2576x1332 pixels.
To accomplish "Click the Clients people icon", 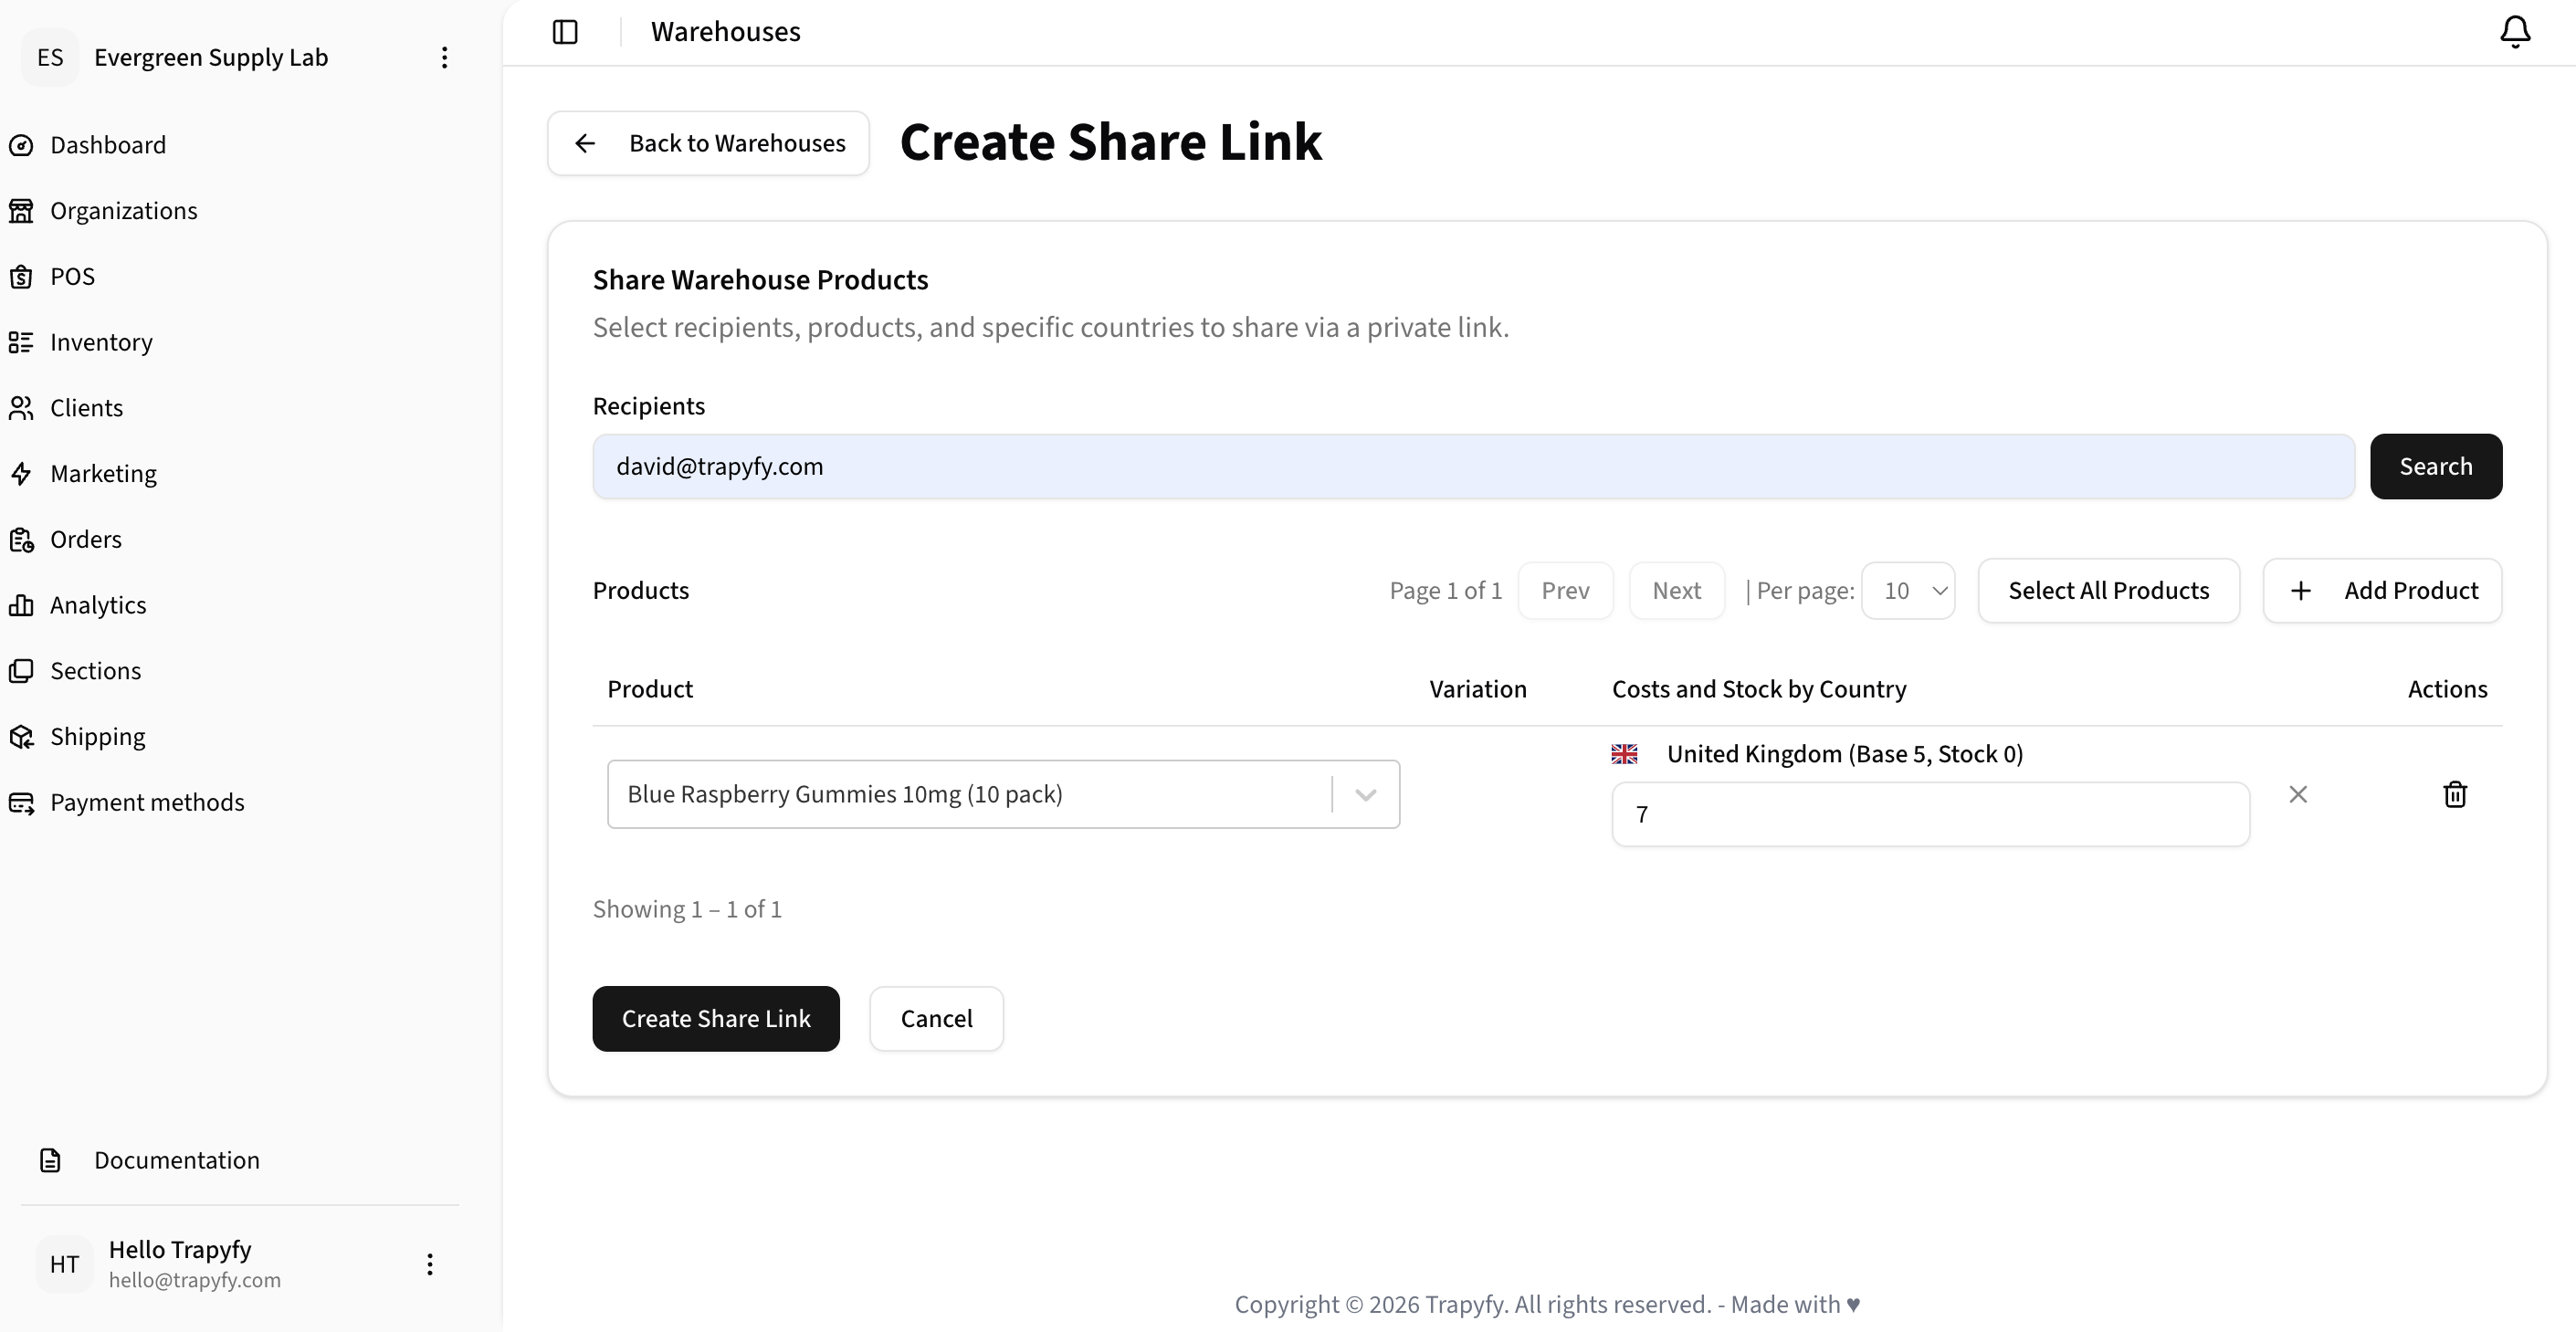I will [21, 408].
